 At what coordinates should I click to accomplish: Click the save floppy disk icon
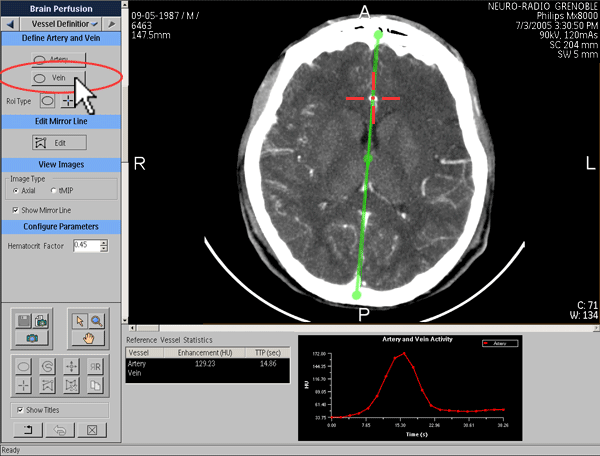tap(24, 320)
